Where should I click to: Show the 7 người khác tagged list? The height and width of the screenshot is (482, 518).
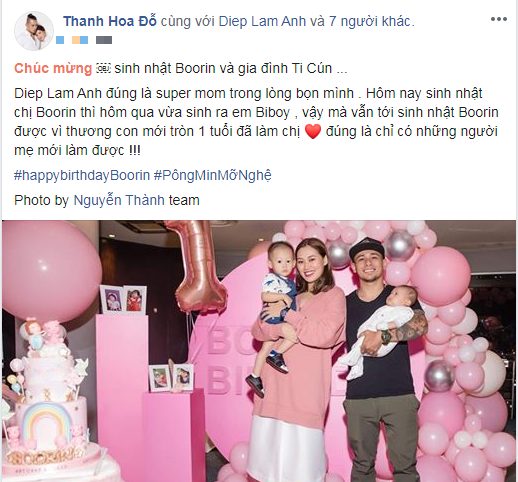371,21
